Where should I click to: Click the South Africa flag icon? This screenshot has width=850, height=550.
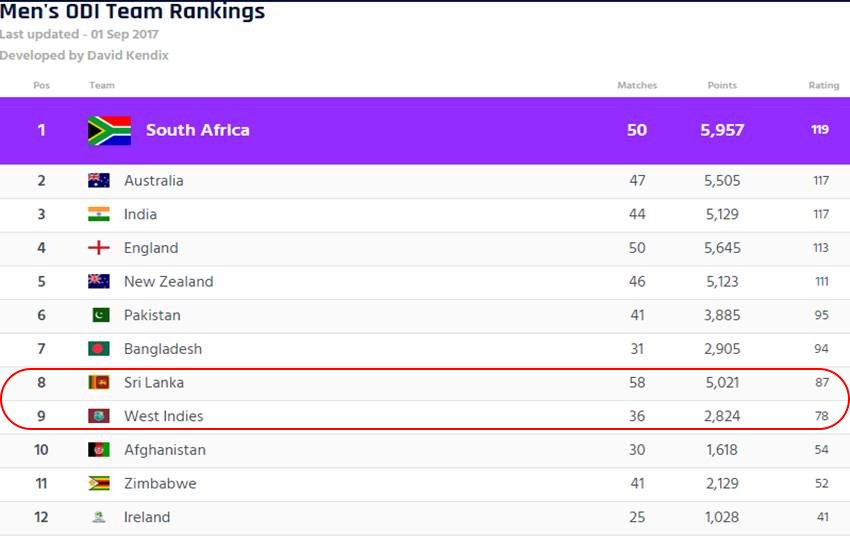[110, 131]
